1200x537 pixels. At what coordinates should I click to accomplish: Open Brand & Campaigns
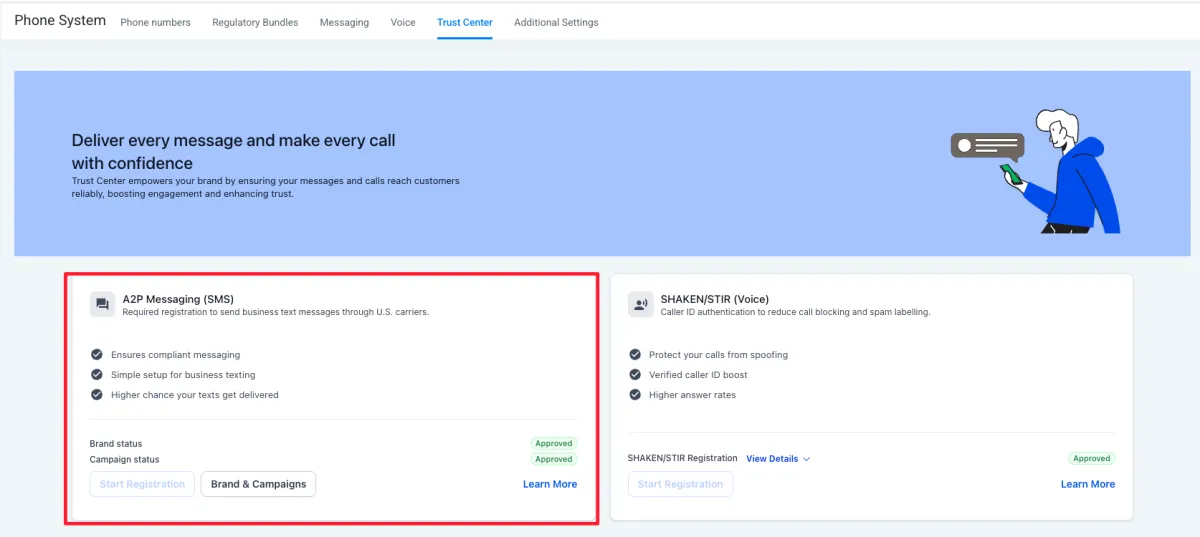click(258, 484)
